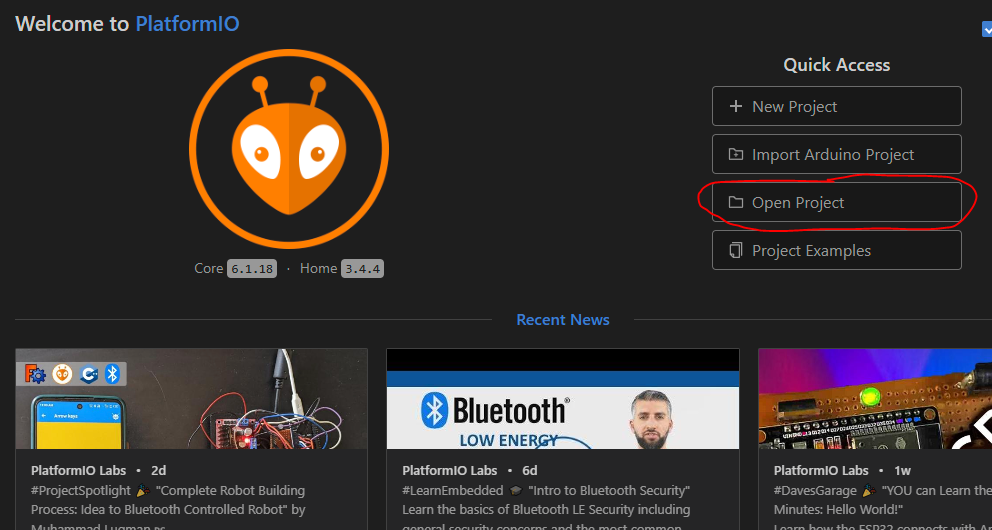Viewport: 992px width, 530px height.
Task: Click the #DavesGarage post text
Action: (883, 508)
